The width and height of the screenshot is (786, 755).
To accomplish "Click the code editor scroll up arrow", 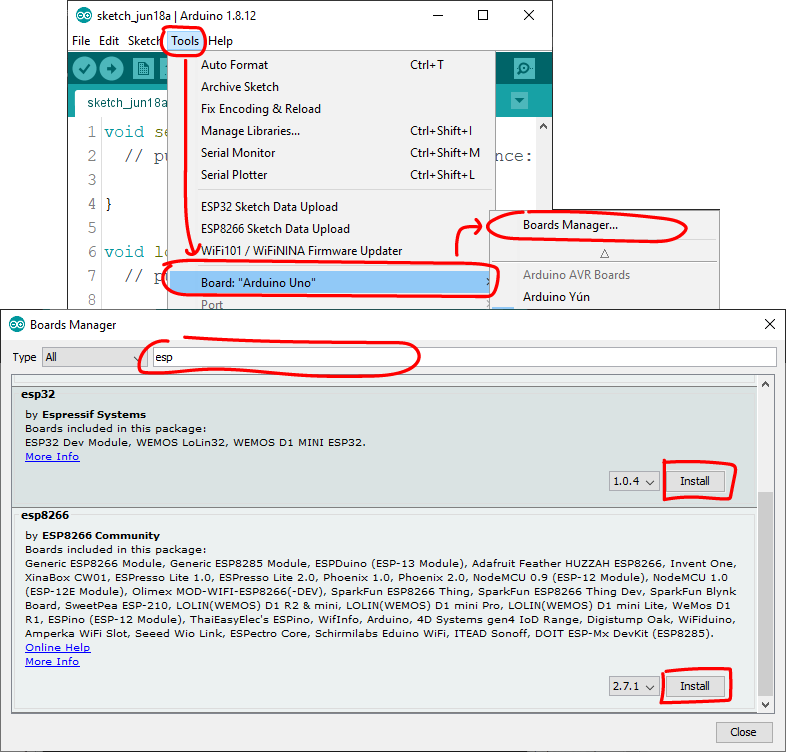I will [543, 126].
